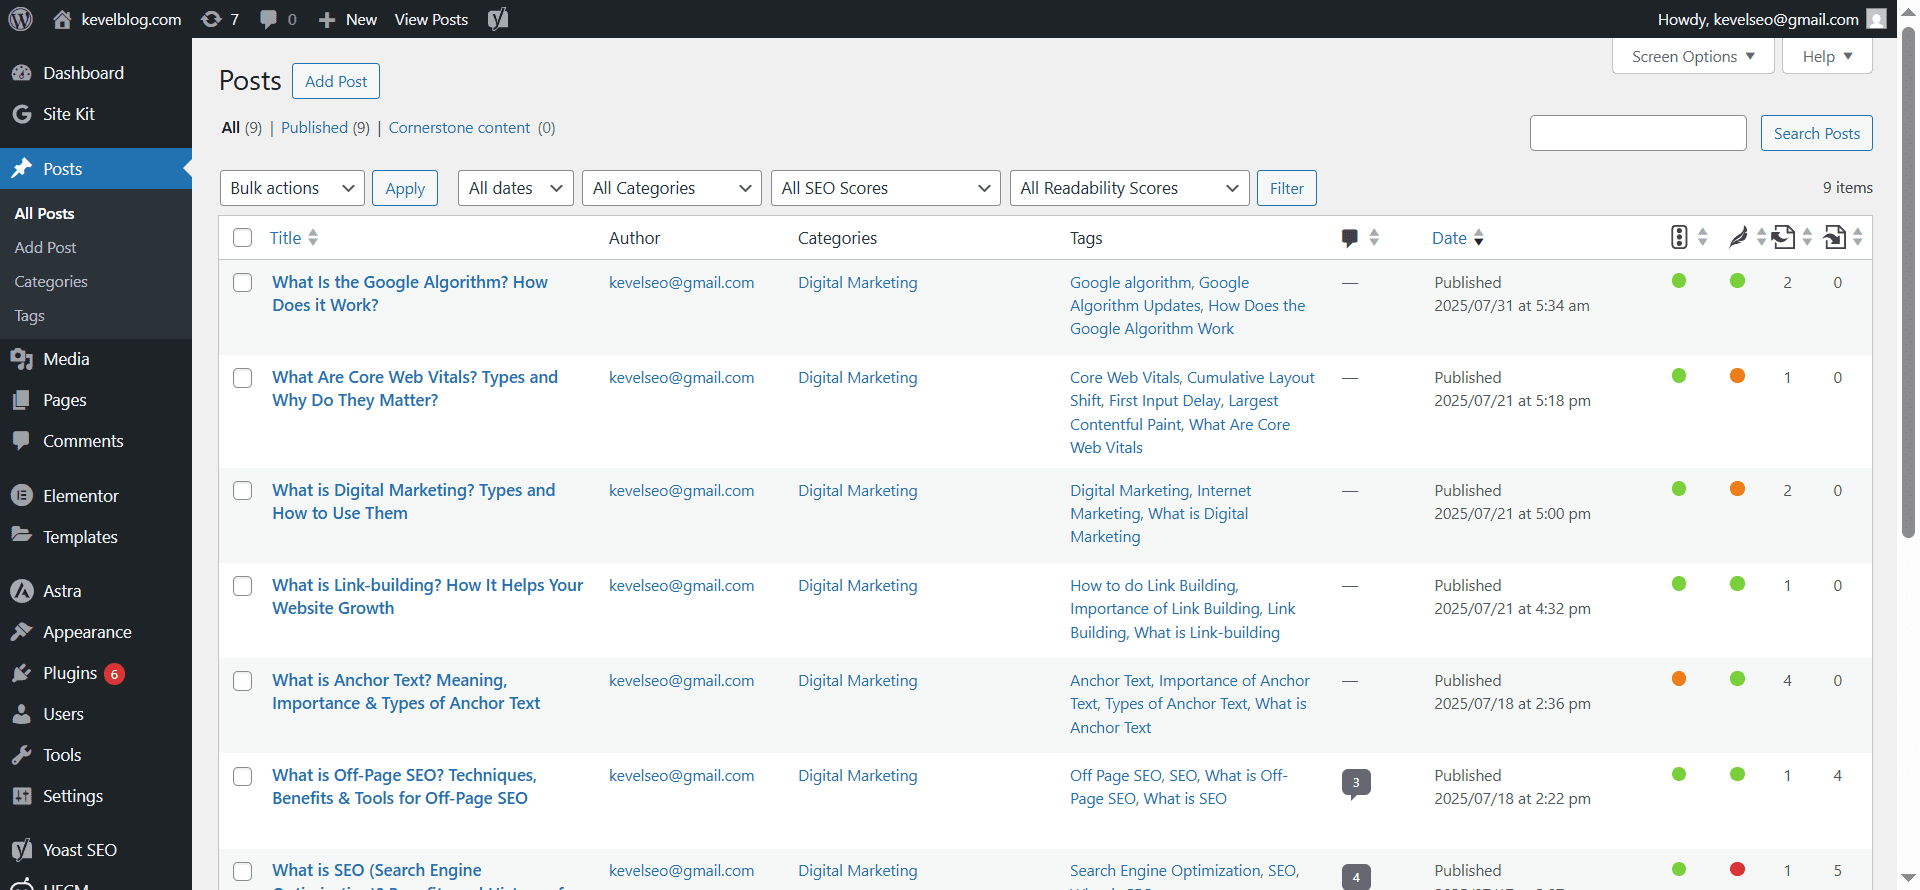Sort by comments column bubble icon
Image resolution: width=1920 pixels, height=890 pixels.
click(1350, 238)
